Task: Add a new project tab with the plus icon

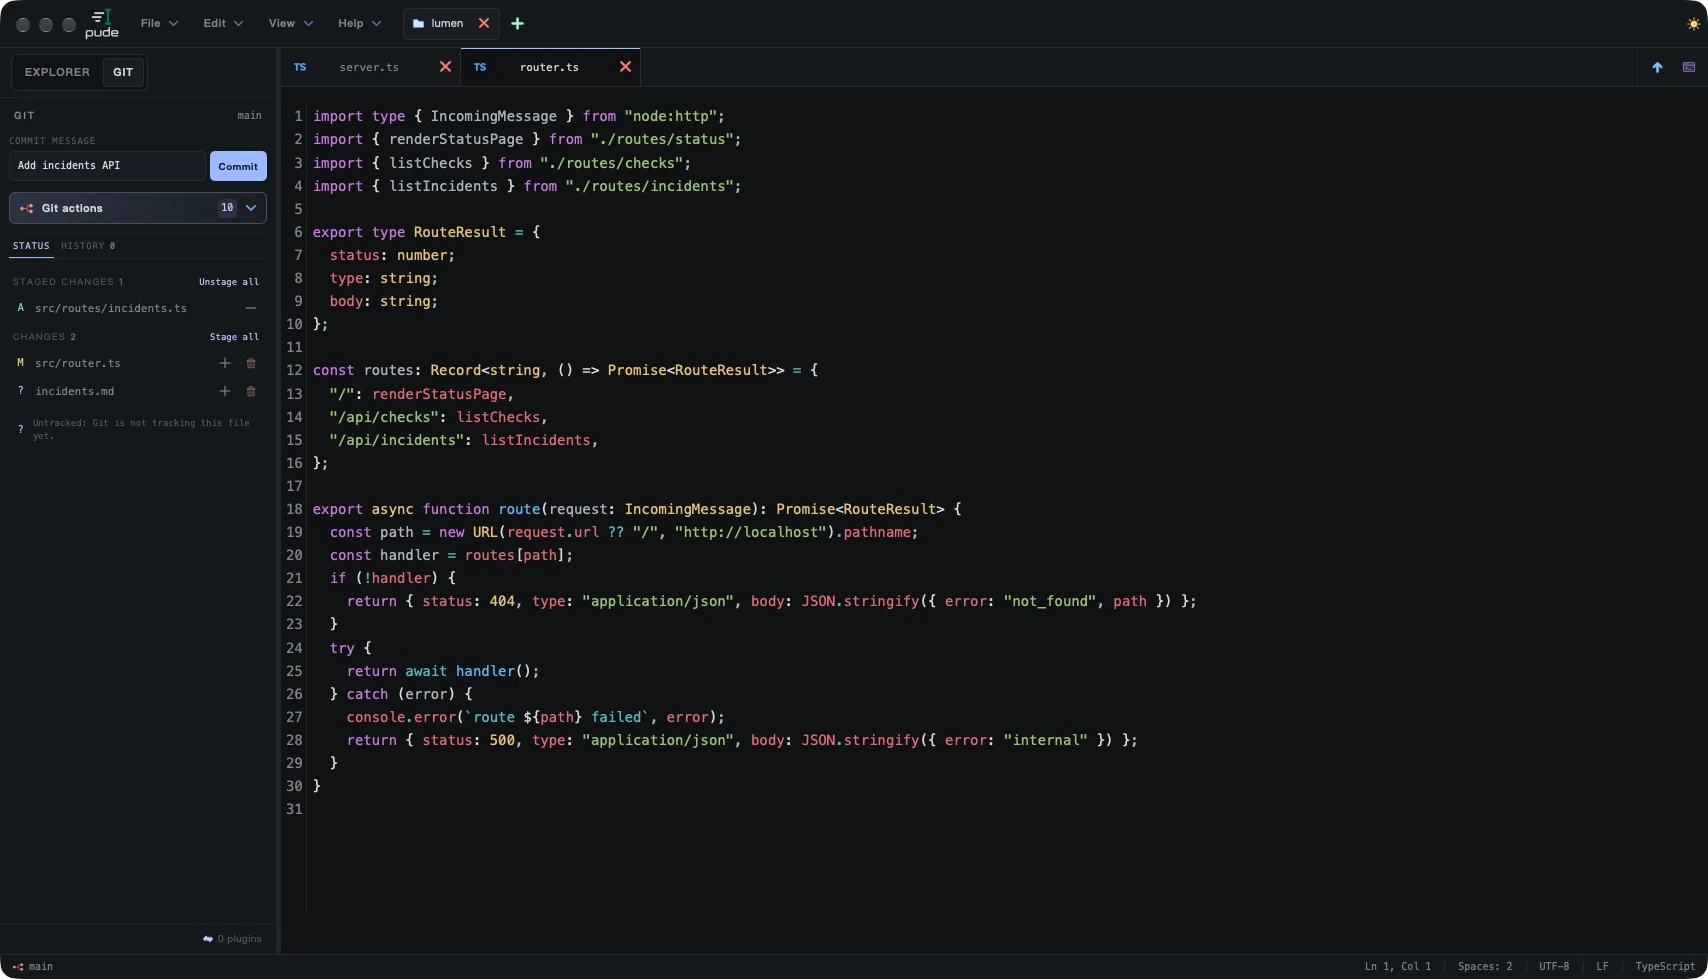Action: click(517, 23)
